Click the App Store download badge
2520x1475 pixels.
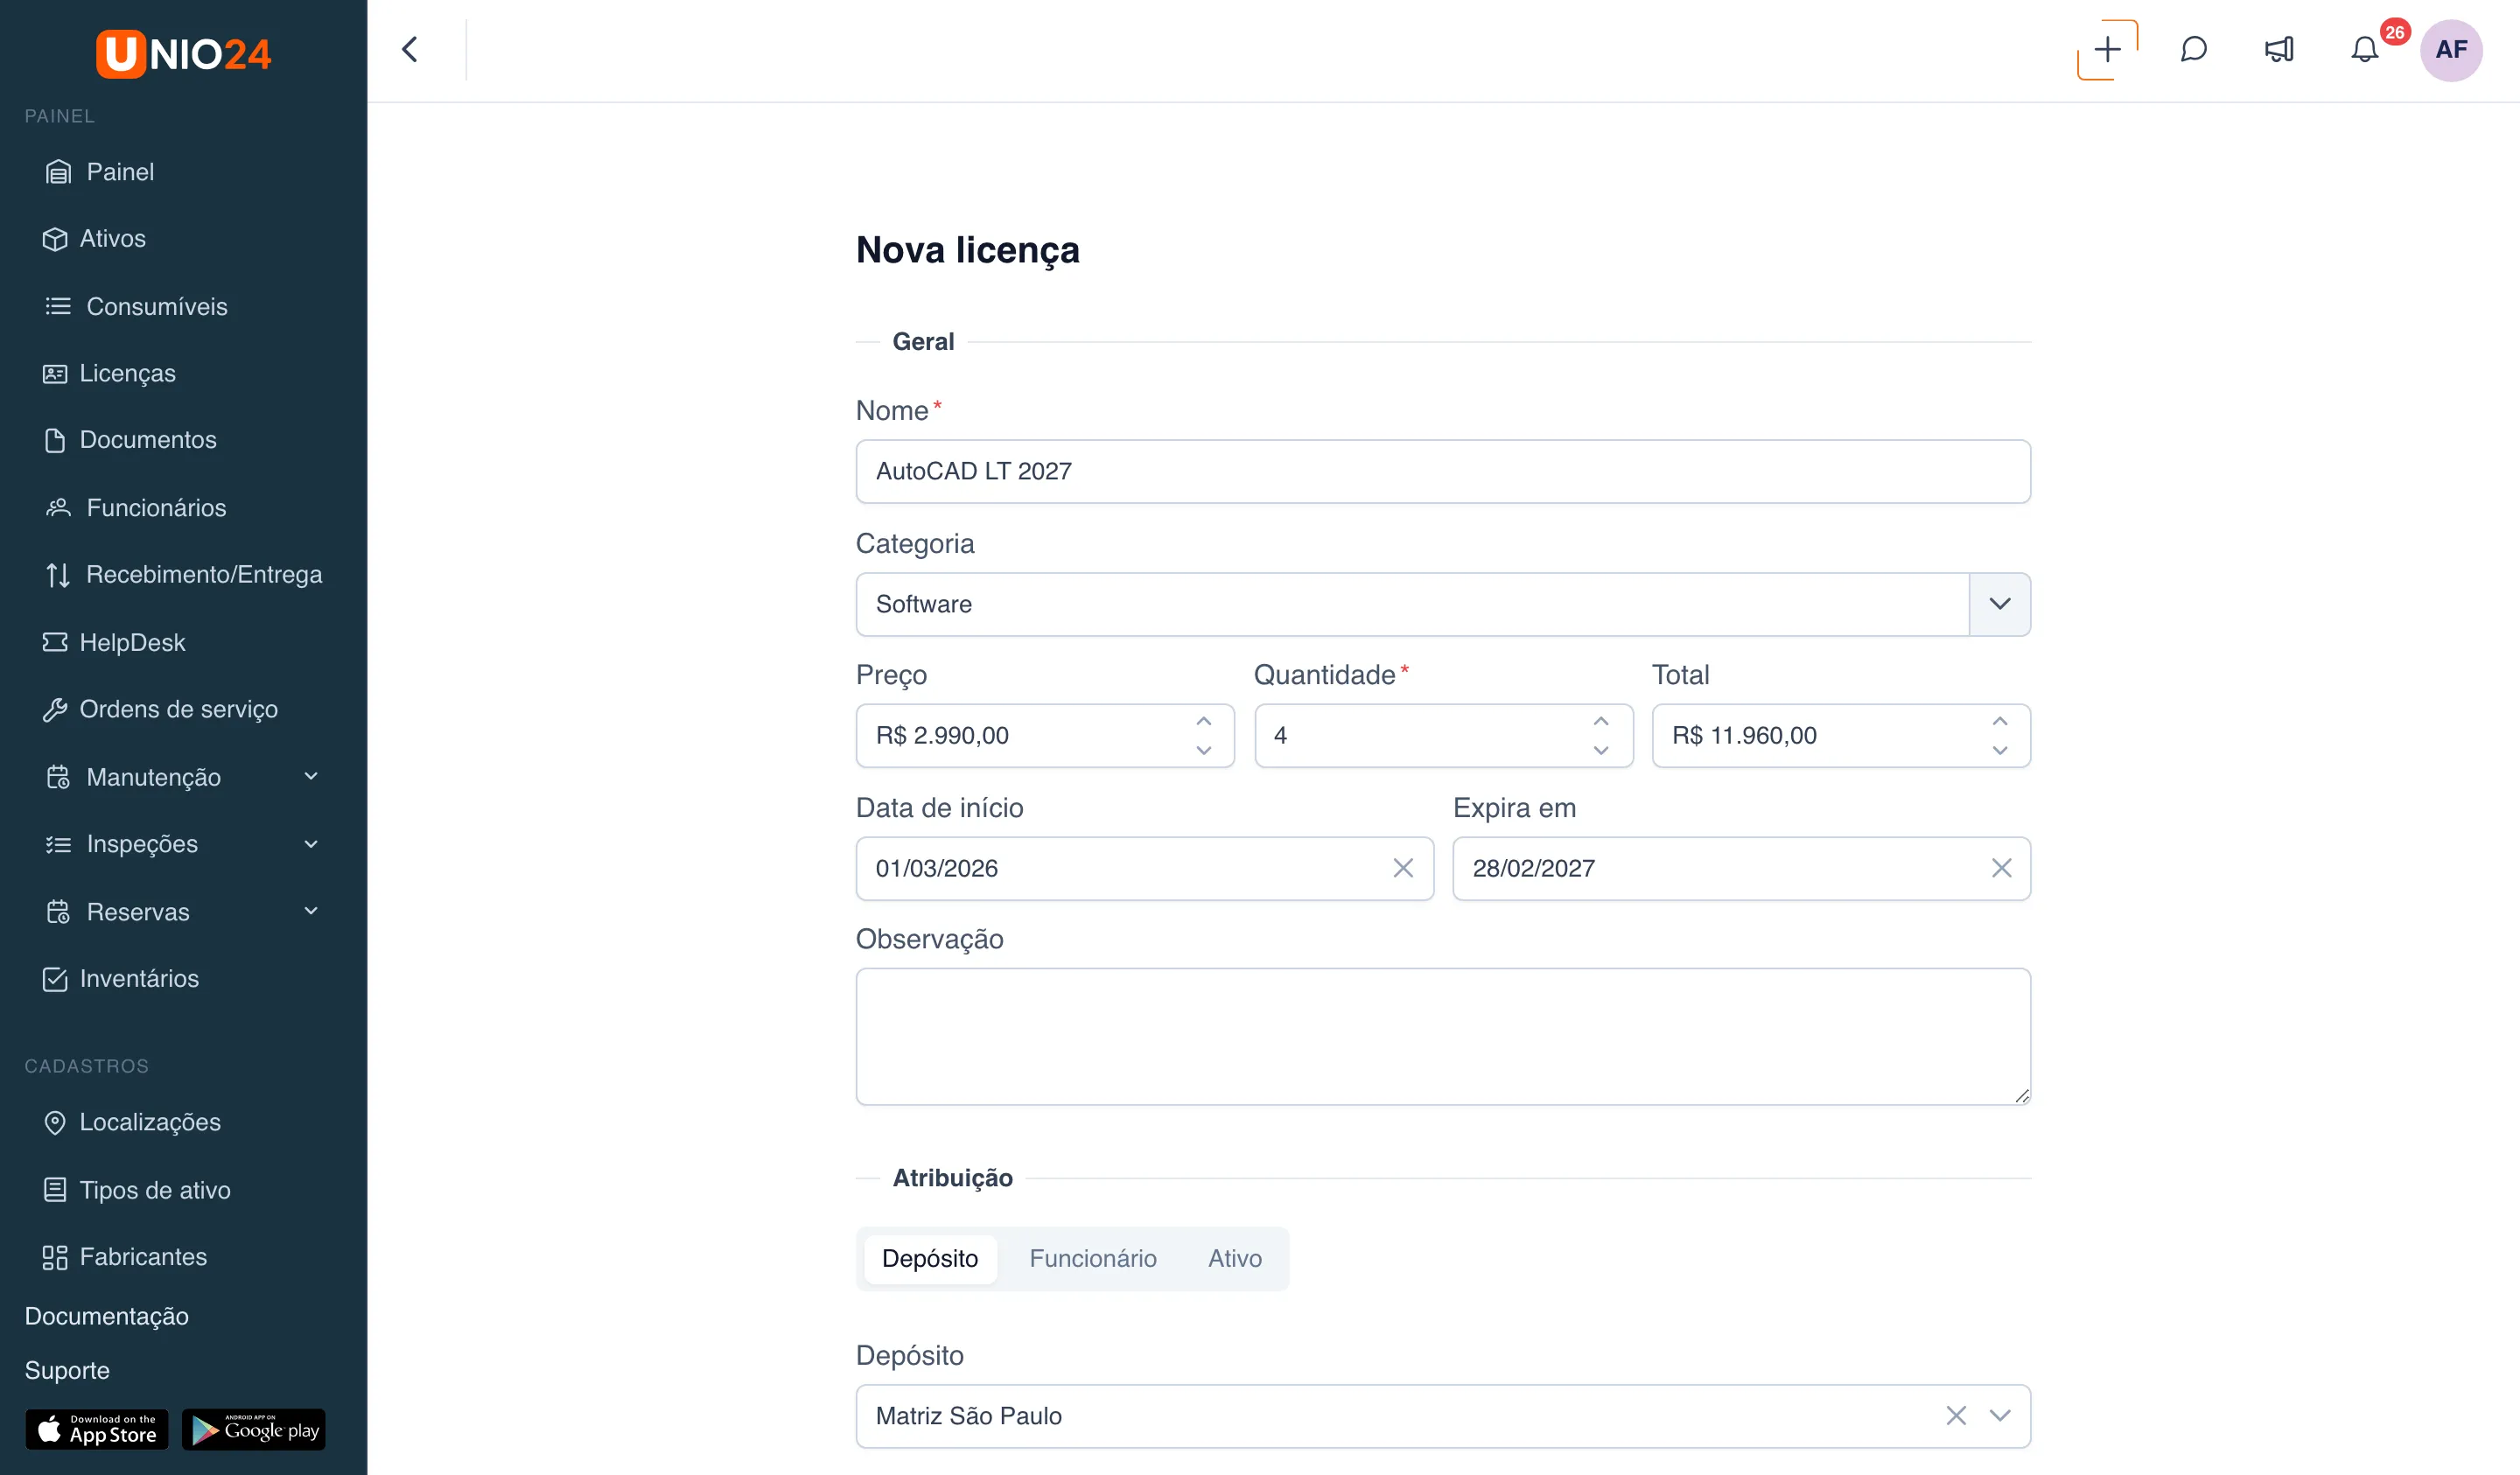tap(97, 1429)
